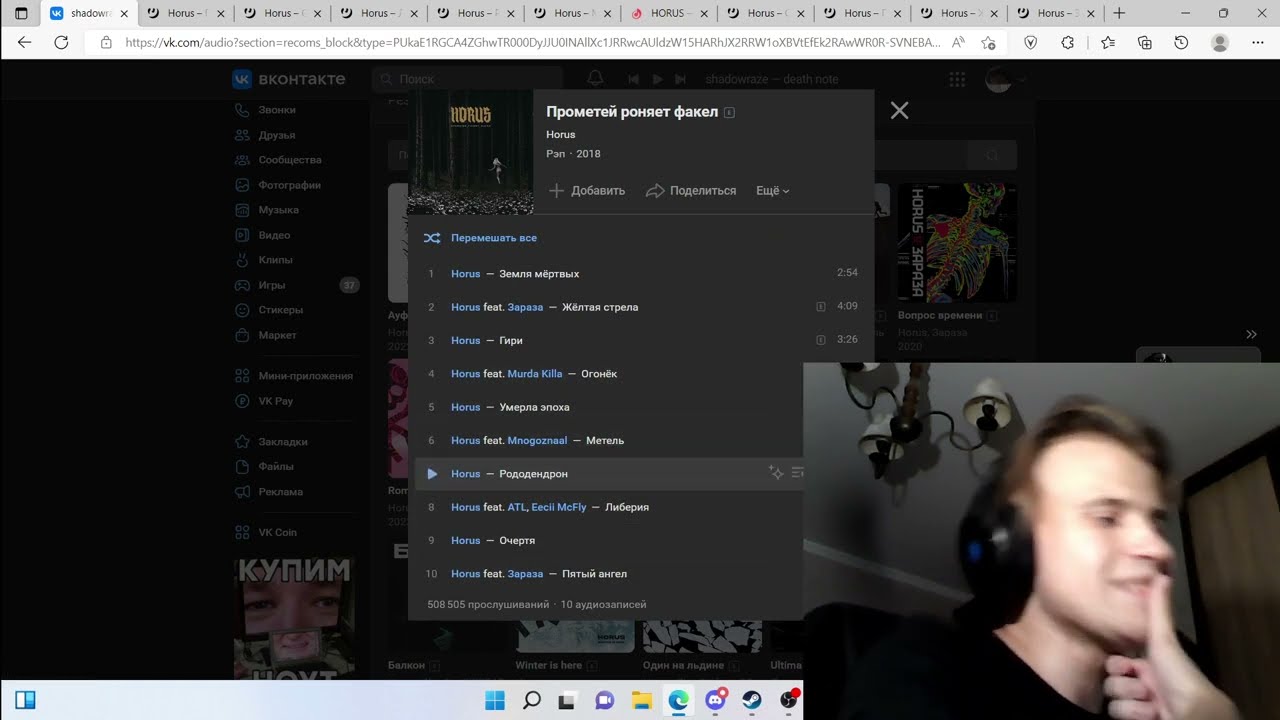This screenshot has width=1280, height=720.
Task: Select track title Земля мёртвых
Action: [x=539, y=274]
